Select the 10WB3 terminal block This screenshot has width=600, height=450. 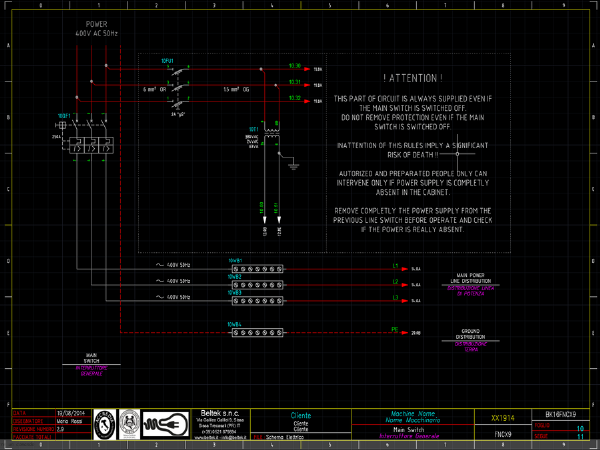click(258, 301)
